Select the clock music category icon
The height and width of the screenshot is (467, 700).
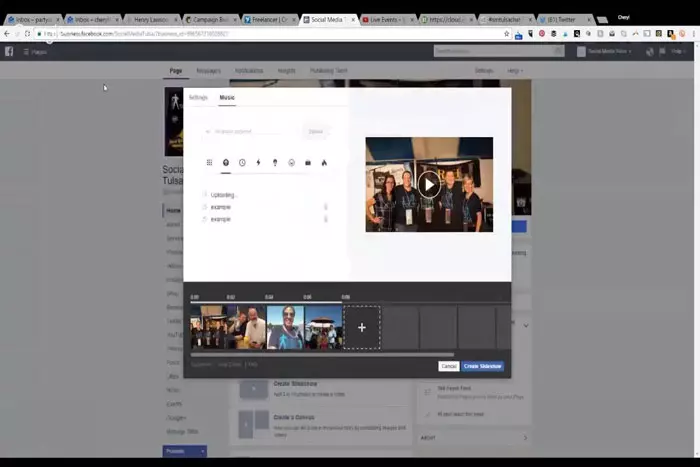pyautogui.click(x=242, y=163)
